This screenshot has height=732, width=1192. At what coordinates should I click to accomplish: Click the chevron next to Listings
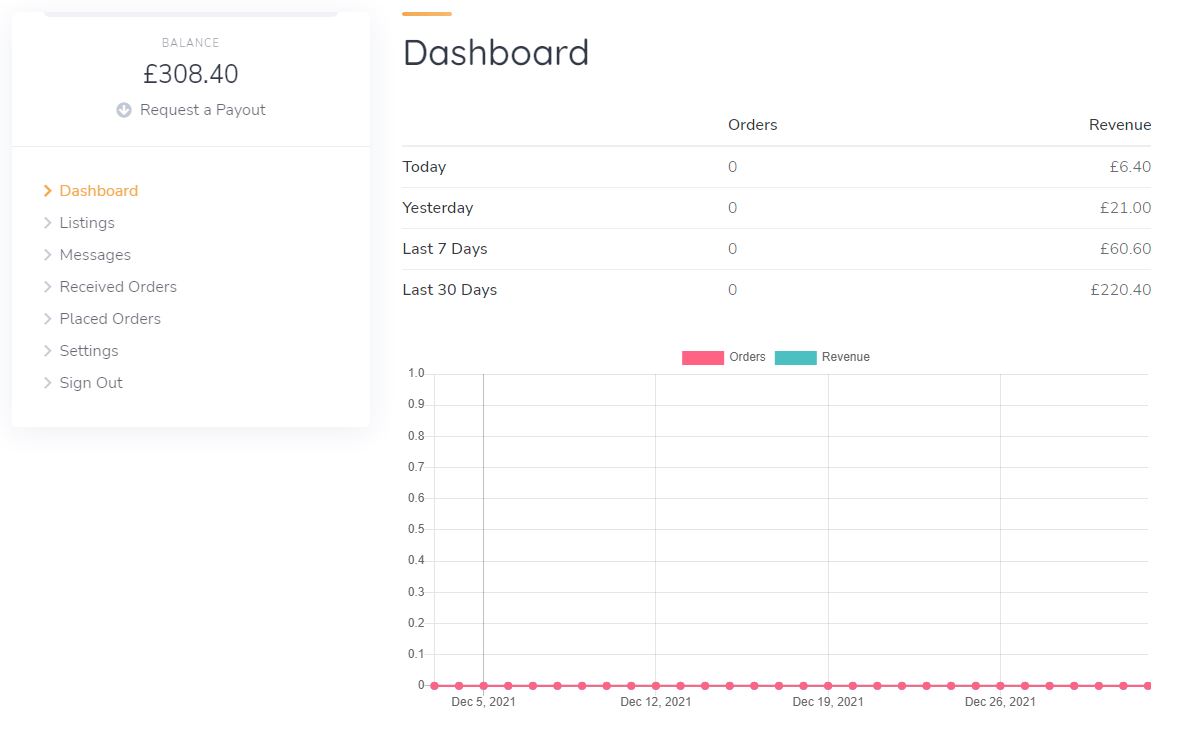coord(47,222)
